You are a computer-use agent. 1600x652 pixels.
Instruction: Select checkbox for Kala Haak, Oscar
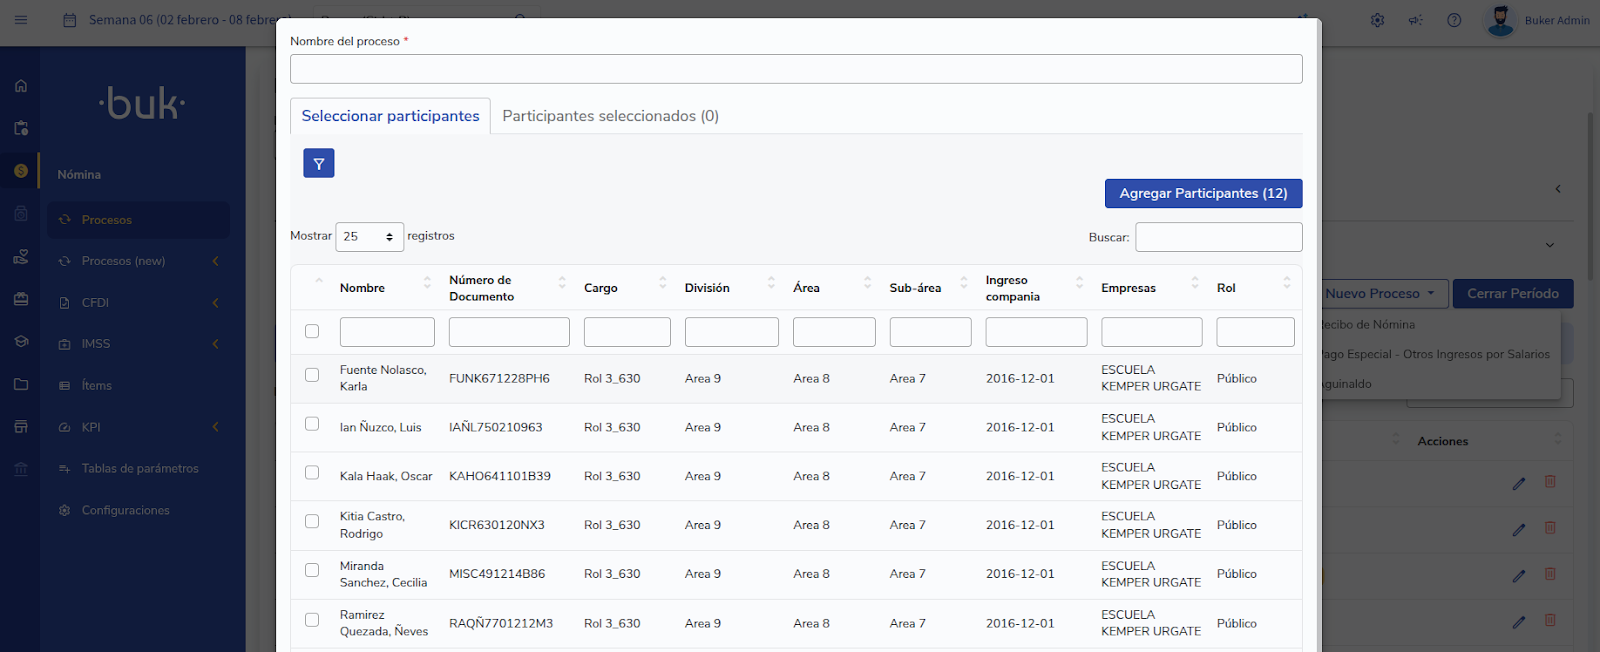(x=312, y=473)
